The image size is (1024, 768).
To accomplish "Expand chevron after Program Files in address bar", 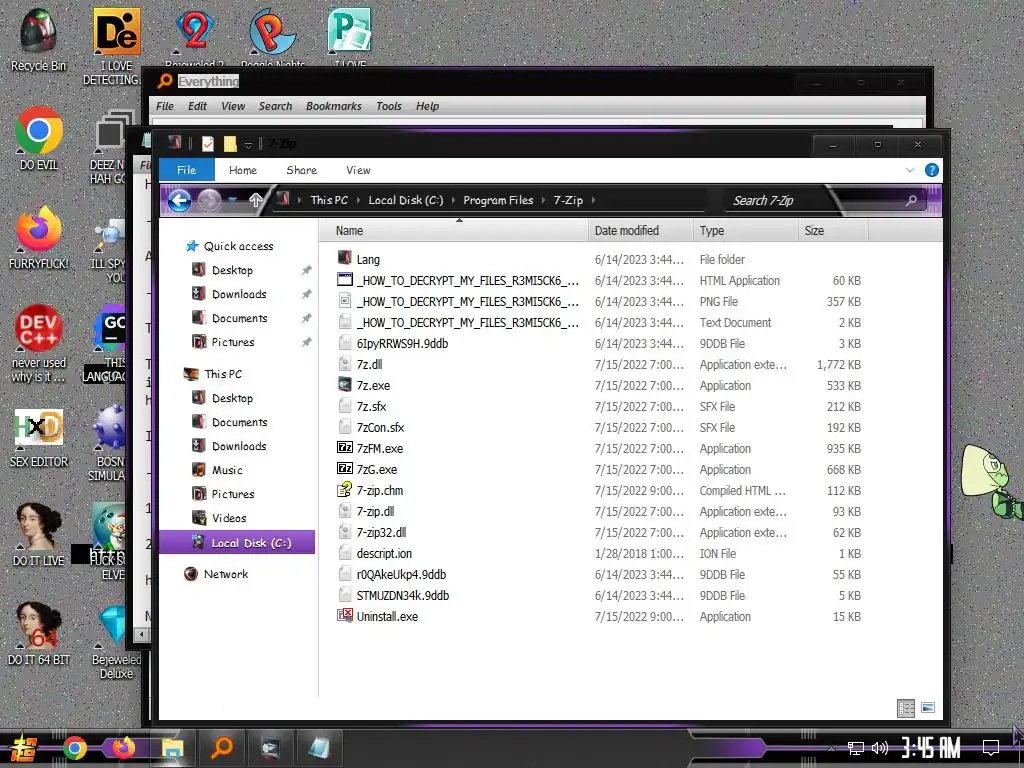I will pyautogui.click(x=543, y=200).
